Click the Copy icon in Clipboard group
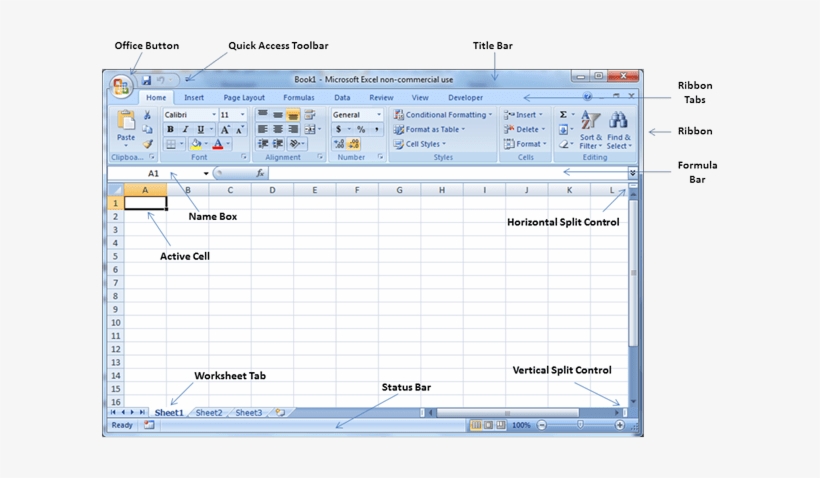 [x=147, y=129]
